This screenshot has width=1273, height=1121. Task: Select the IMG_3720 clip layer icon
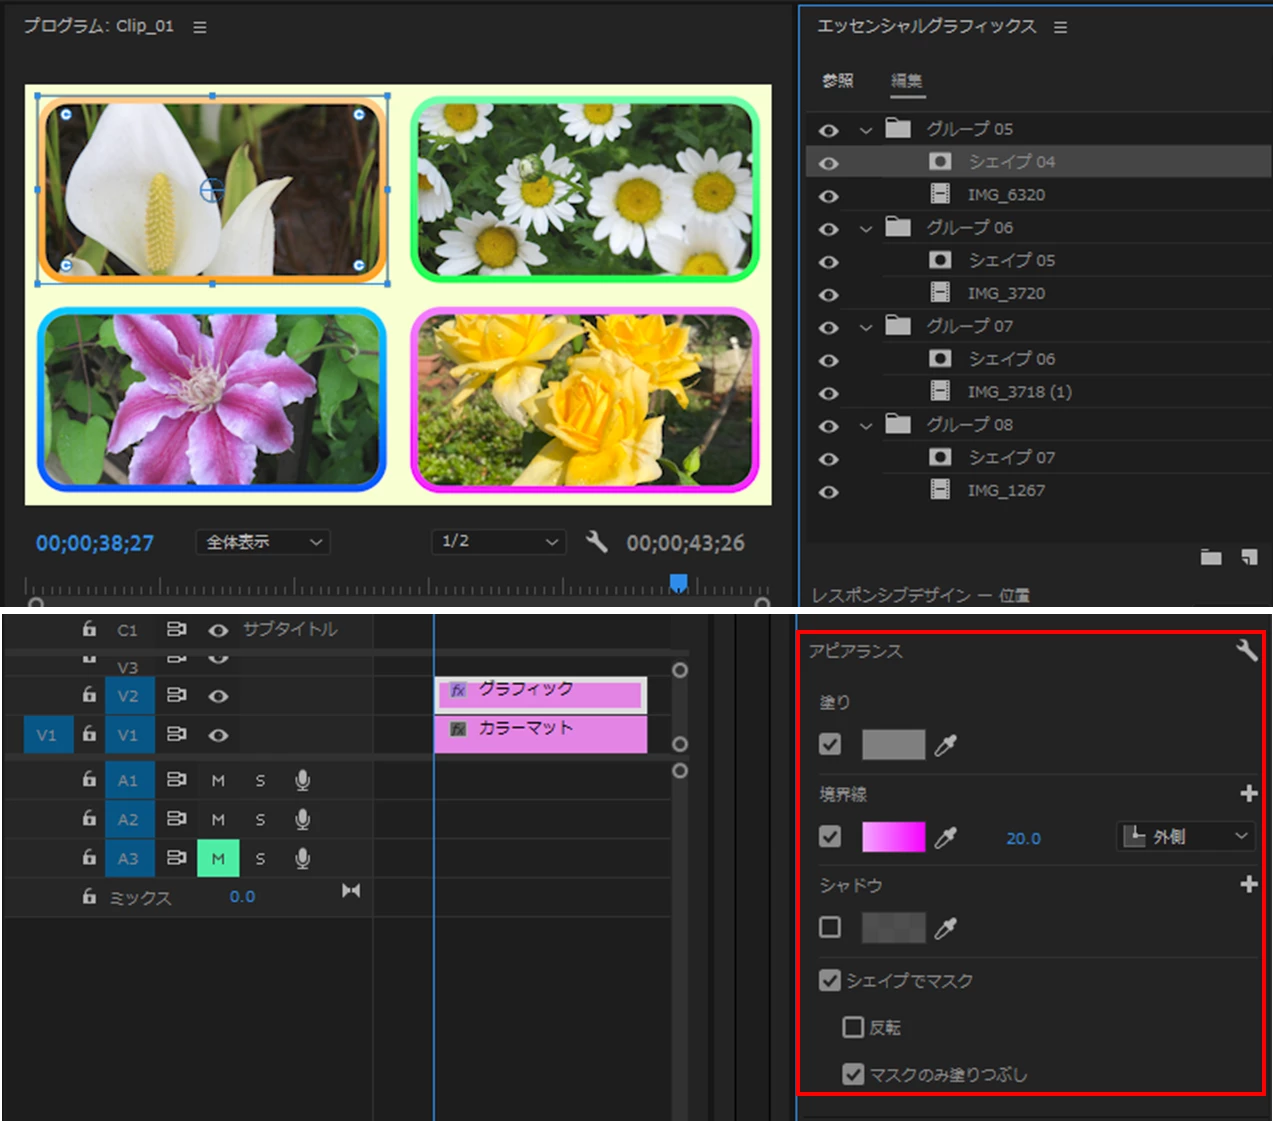coord(940,292)
